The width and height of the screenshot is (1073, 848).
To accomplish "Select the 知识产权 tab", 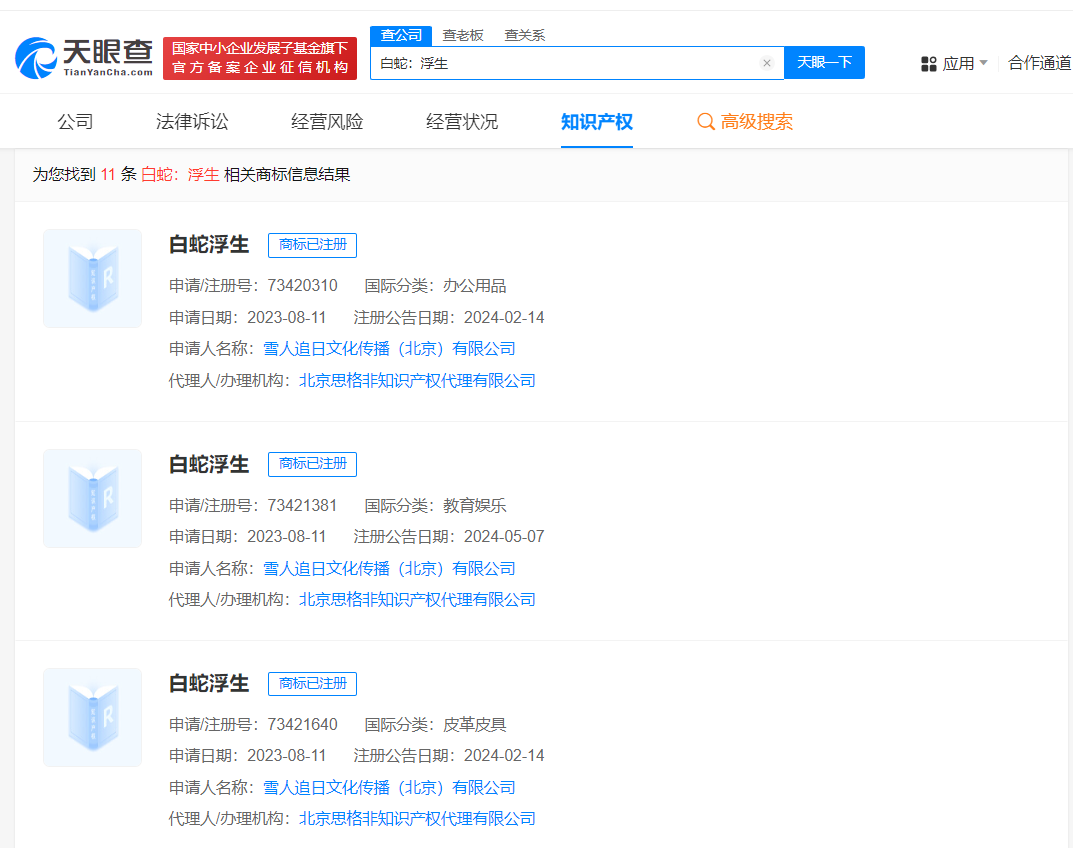I will click(x=597, y=121).
